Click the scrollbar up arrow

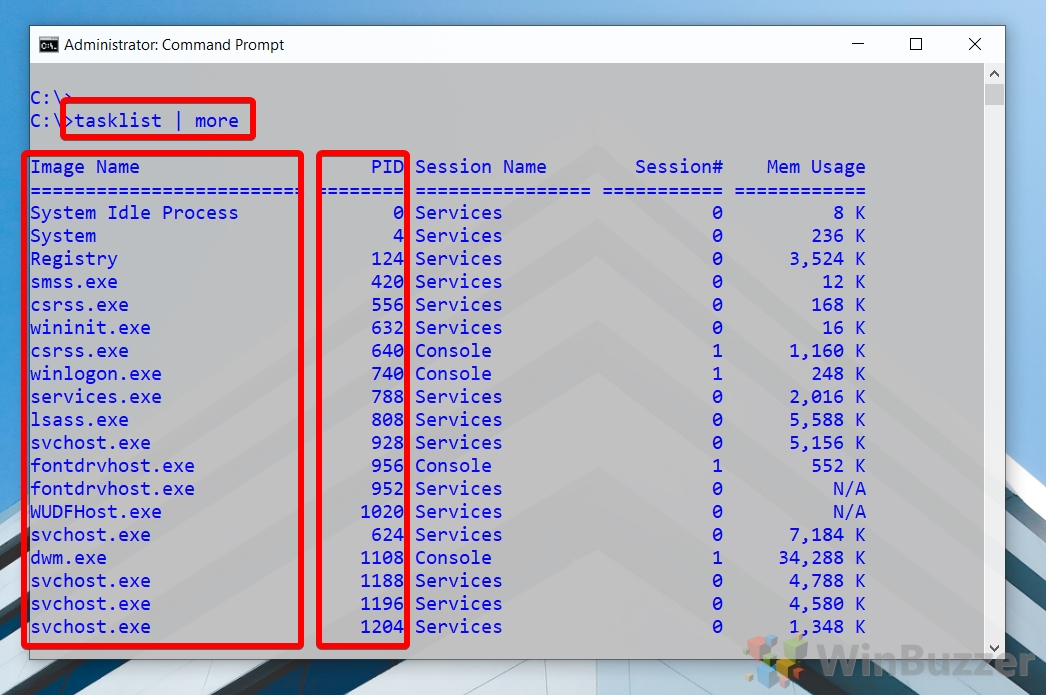(994, 73)
